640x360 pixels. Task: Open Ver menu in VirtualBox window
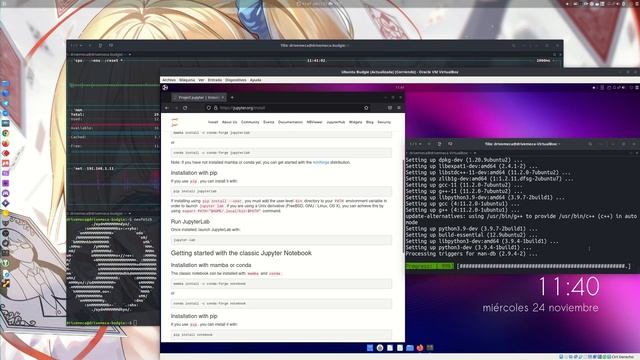tap(201, 80)
